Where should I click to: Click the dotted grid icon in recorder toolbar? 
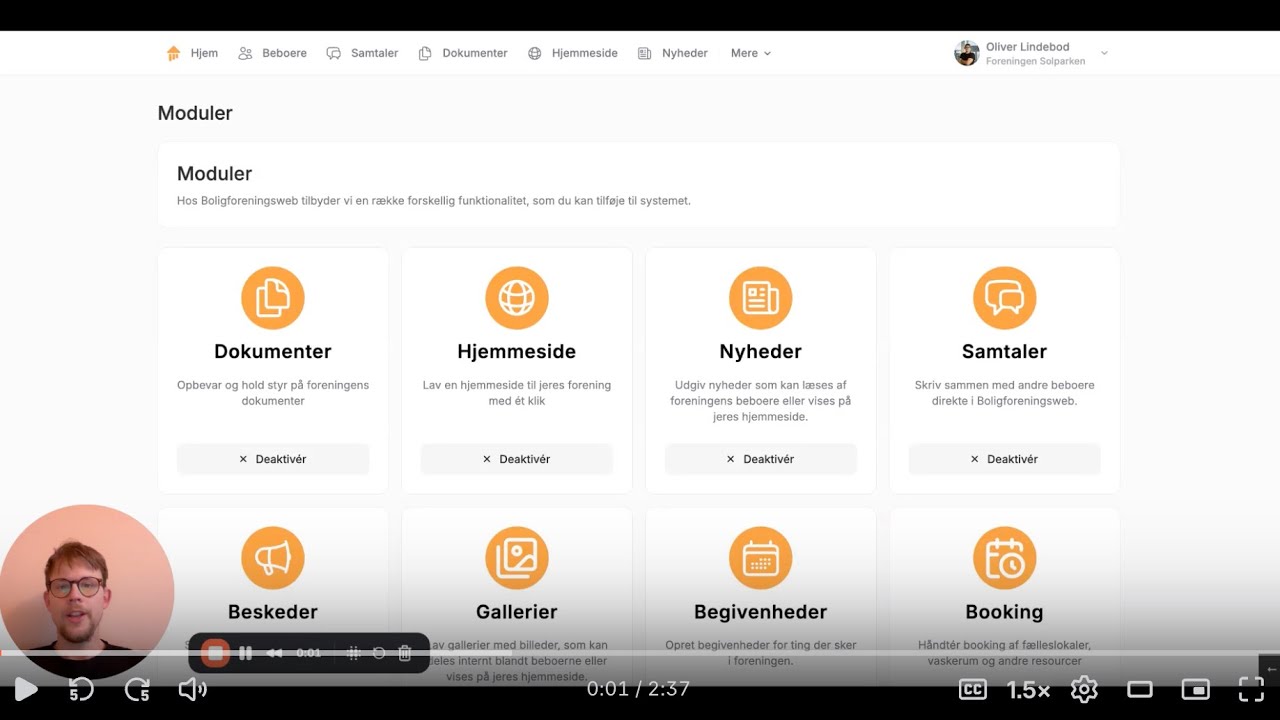click(x=353, y=653)
